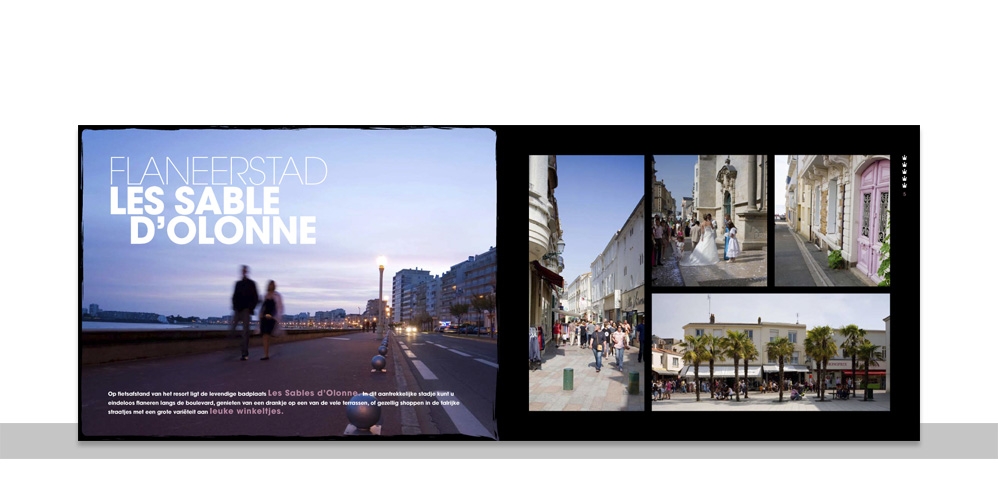Viewport: 998px width, 500px height.
Task: Click the large metal bollard in foreground
Action: (x=362, y=416)
